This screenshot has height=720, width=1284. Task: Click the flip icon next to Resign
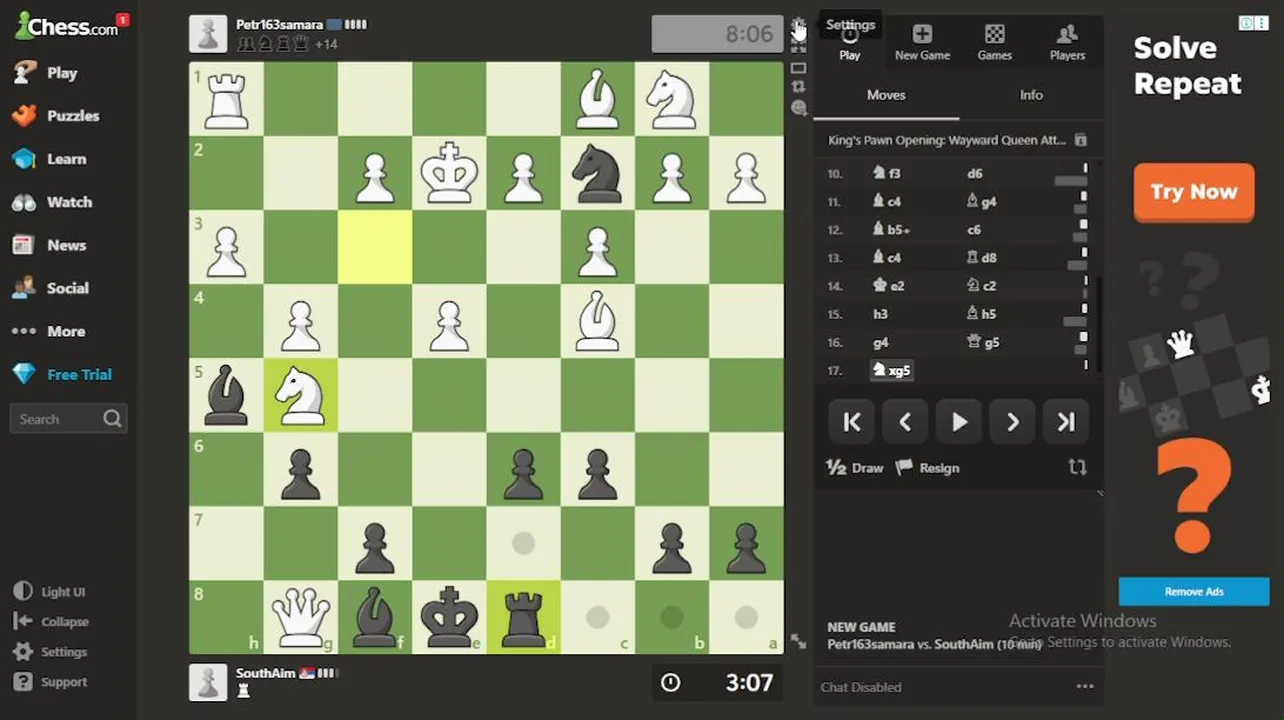tap(1077, 467)
